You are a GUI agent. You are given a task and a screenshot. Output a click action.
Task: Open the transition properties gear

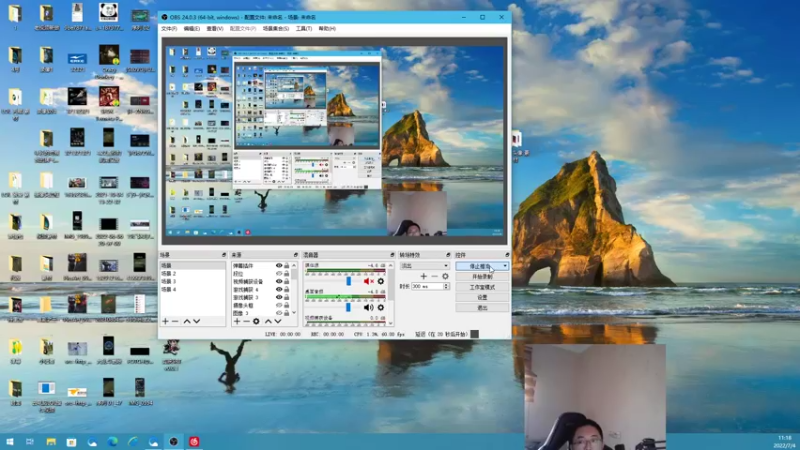[x=445, y=277]
